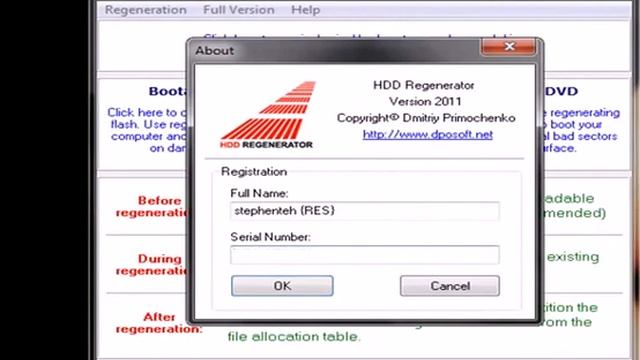Image resolution: width=640 pixels, height=360 pixels.
Task: Confirm registration with the OK button
Action: 282,286
